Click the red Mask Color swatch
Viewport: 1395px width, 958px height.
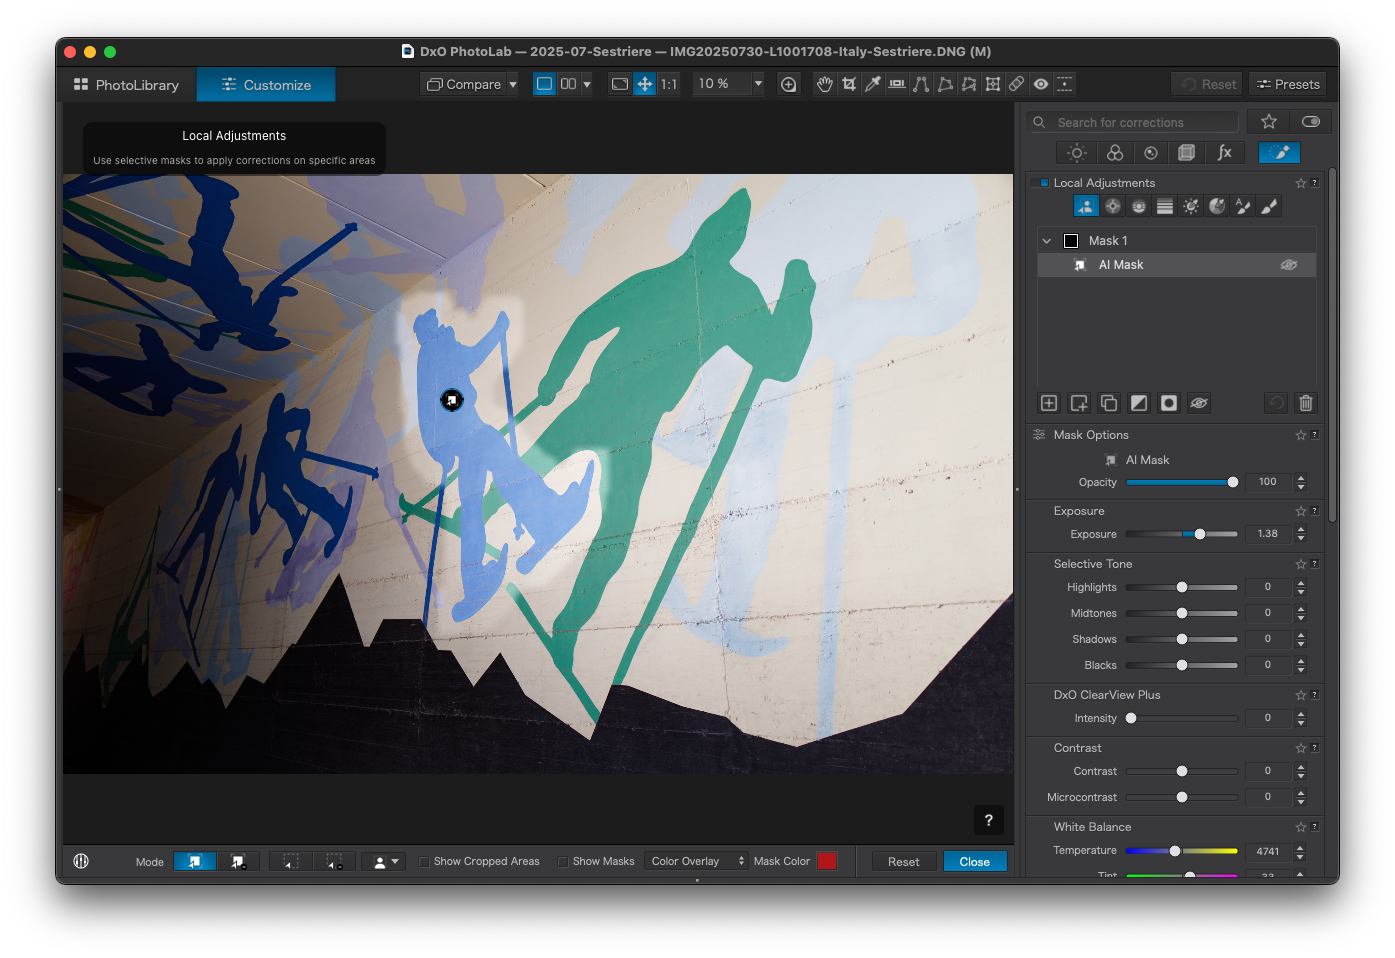tap(827, 861)
